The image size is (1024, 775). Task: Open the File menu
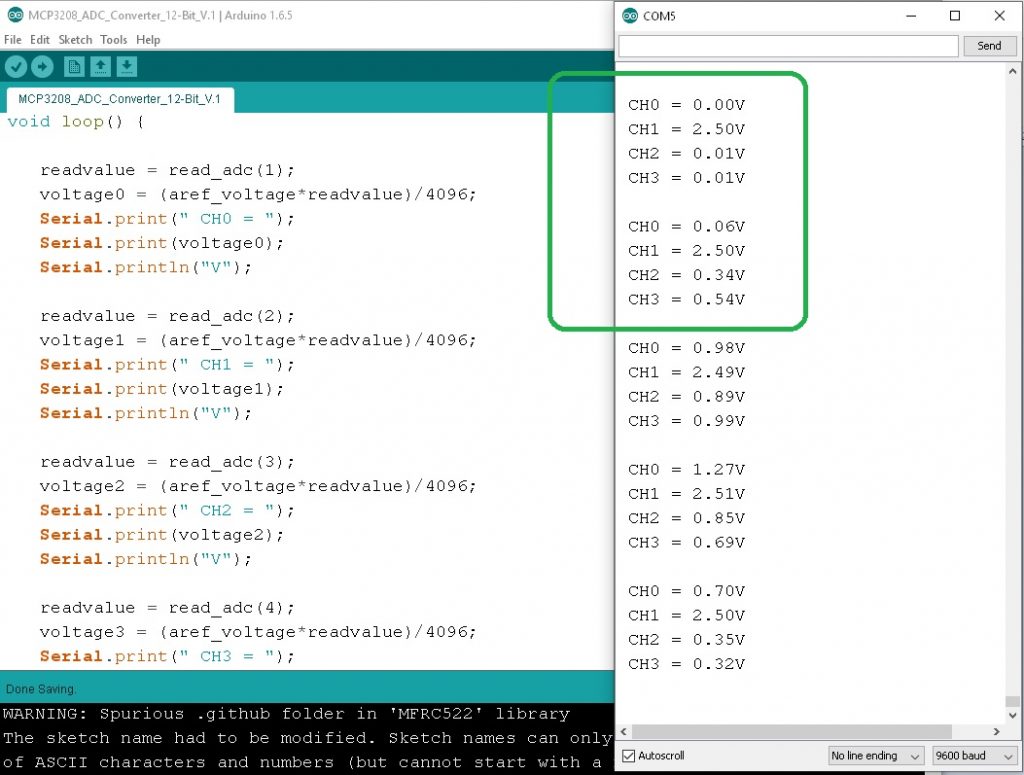click(x=12, y=40)
